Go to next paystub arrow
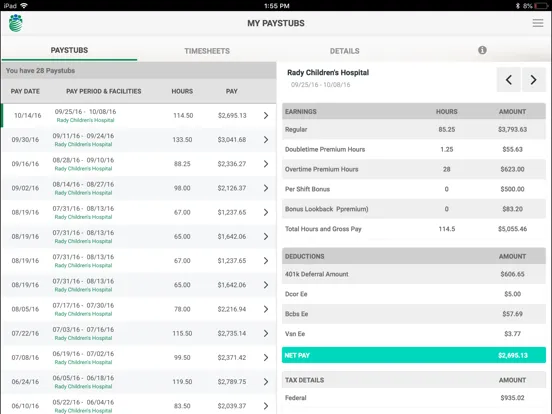The image size is (552, 414). [x=534, y=80]
